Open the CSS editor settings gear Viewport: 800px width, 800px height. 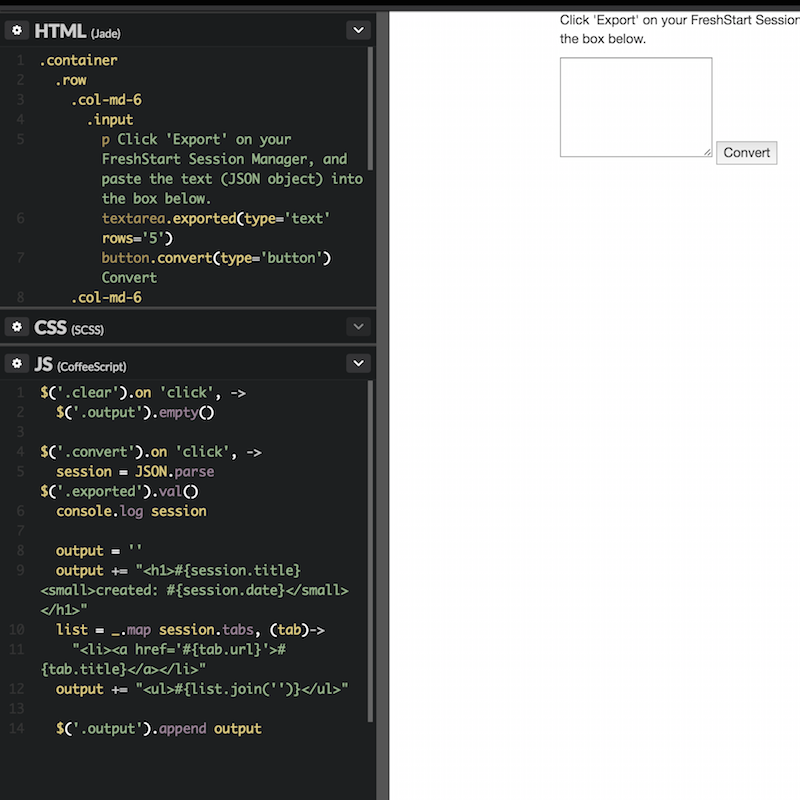pos(17,327)
